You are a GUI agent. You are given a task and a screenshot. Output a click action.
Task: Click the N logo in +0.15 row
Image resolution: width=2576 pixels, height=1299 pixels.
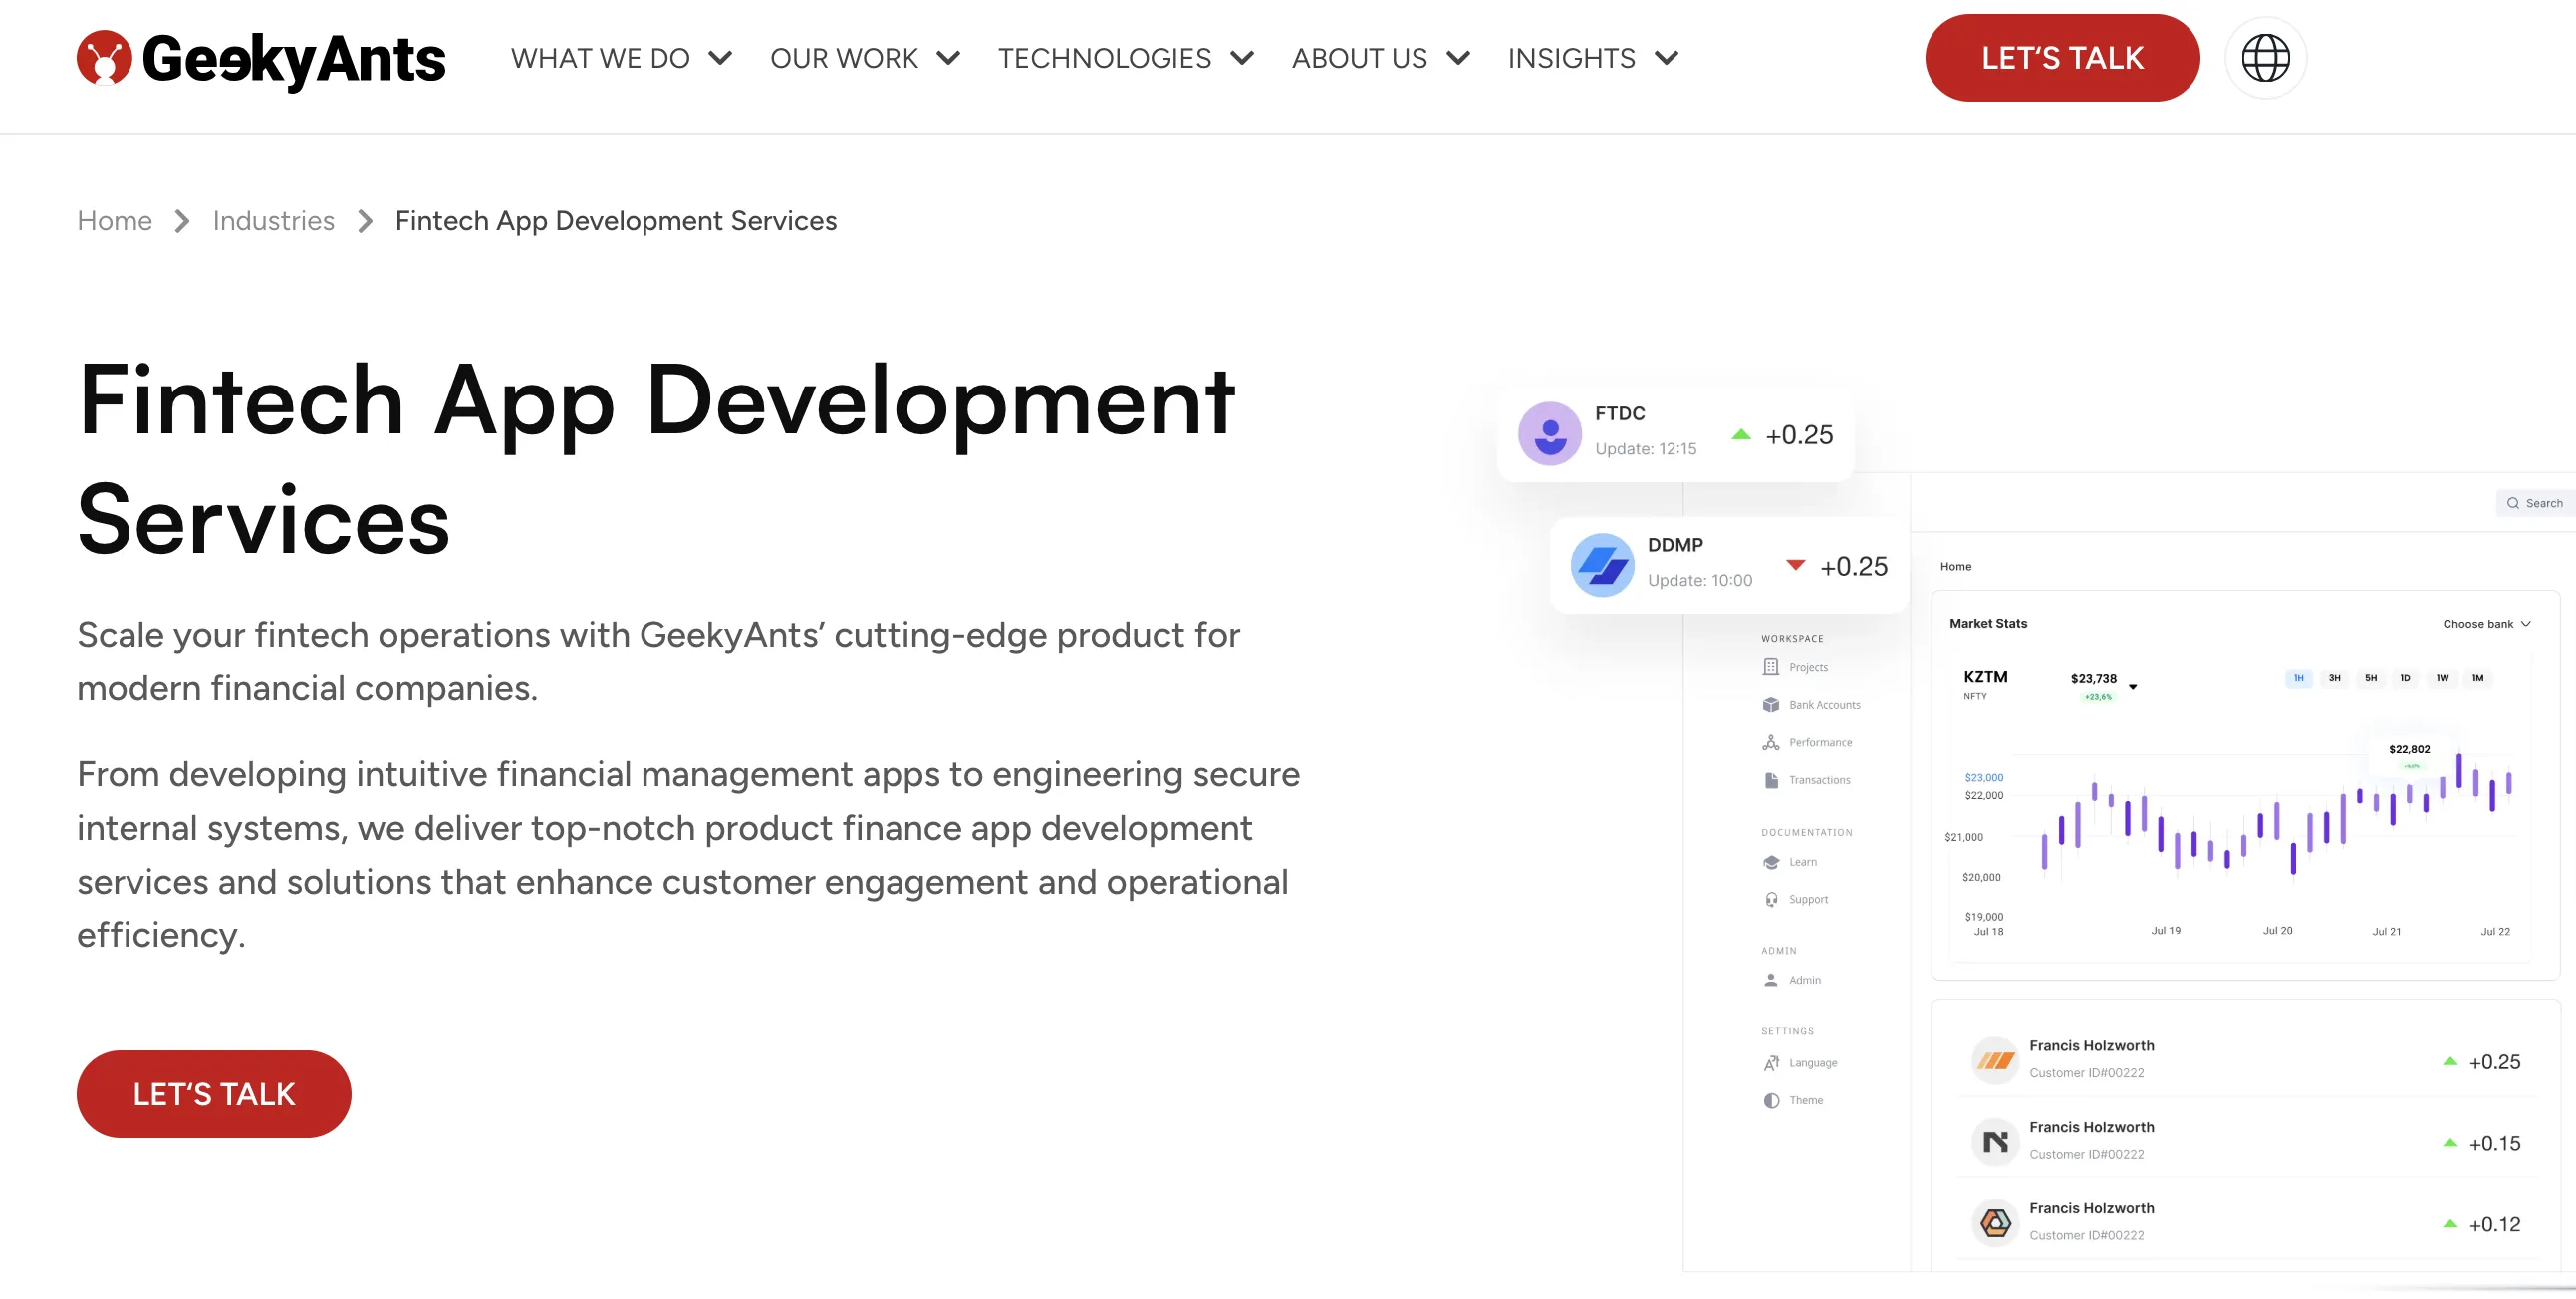tap(1995, 1141)
